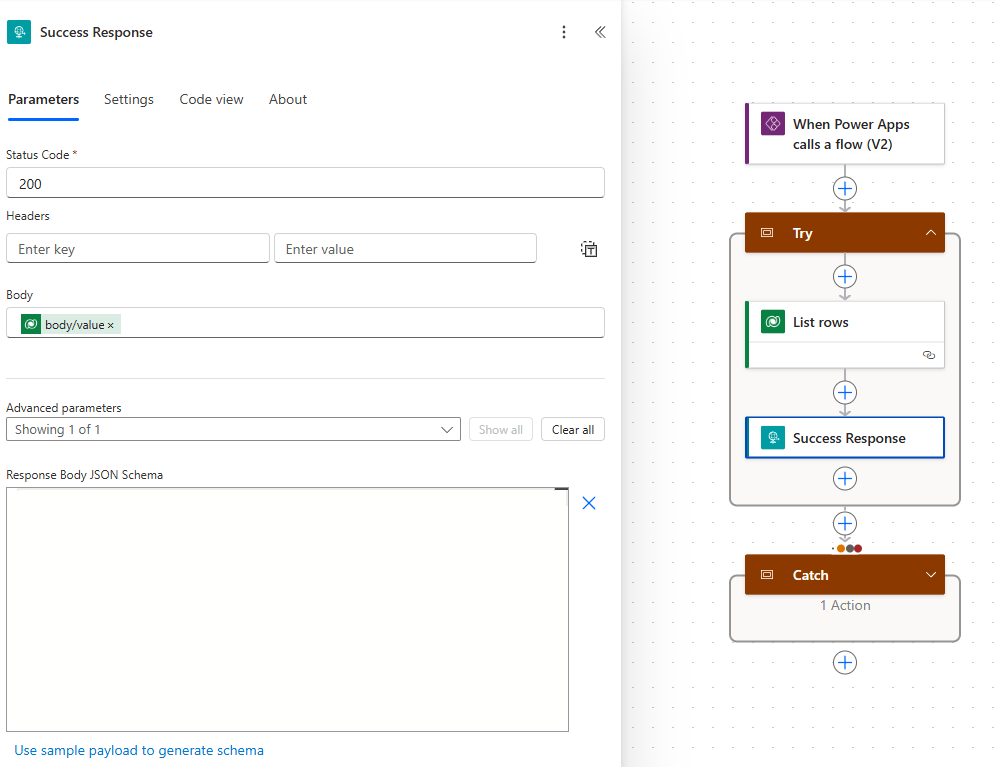This screenshot has width=996, height=767.
Task: Click the connection link icon on List rows
Action: point(928,355)
